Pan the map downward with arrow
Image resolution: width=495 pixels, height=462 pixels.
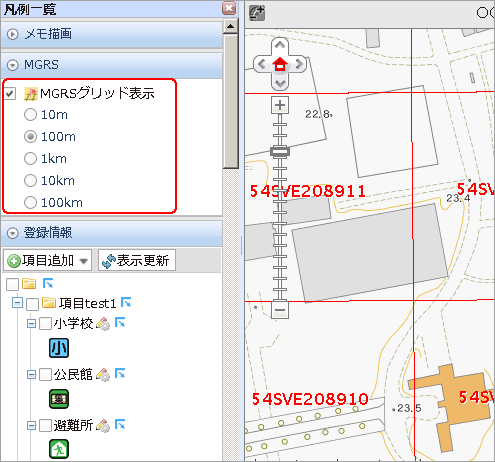280,83
